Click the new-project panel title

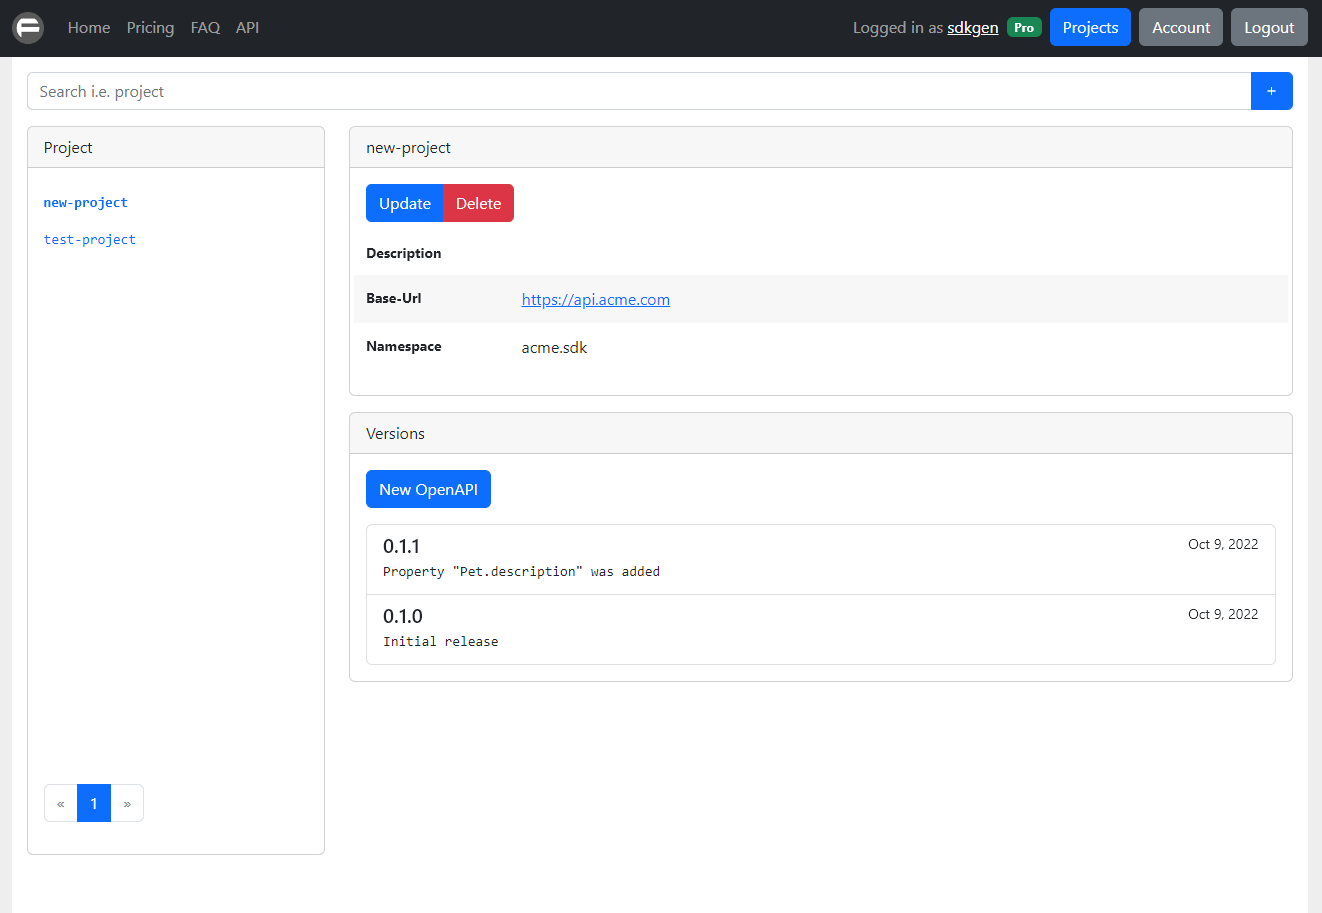tap(409, 147)
